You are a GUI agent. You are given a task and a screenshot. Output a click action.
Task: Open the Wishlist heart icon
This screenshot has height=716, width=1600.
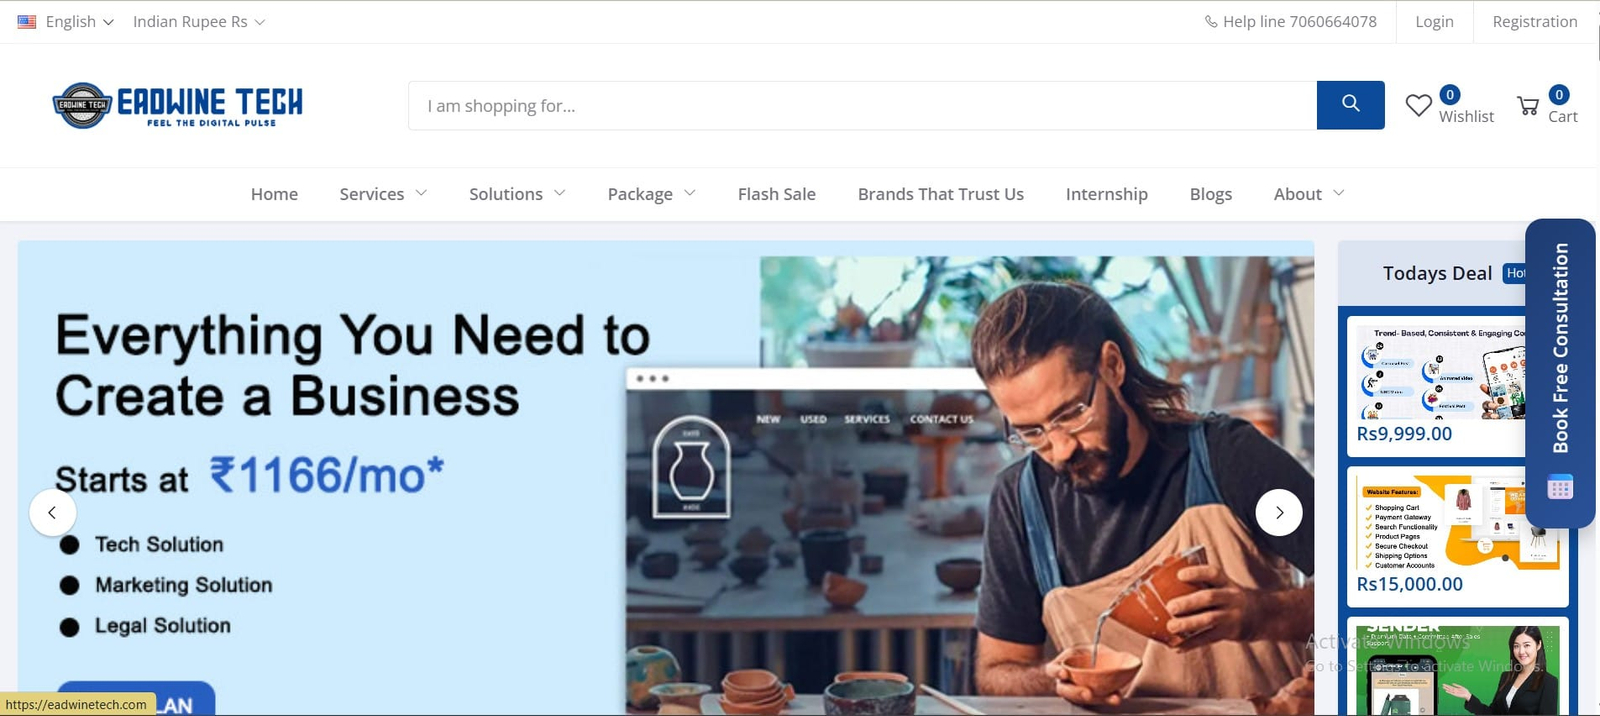[x=1418, y=105]
